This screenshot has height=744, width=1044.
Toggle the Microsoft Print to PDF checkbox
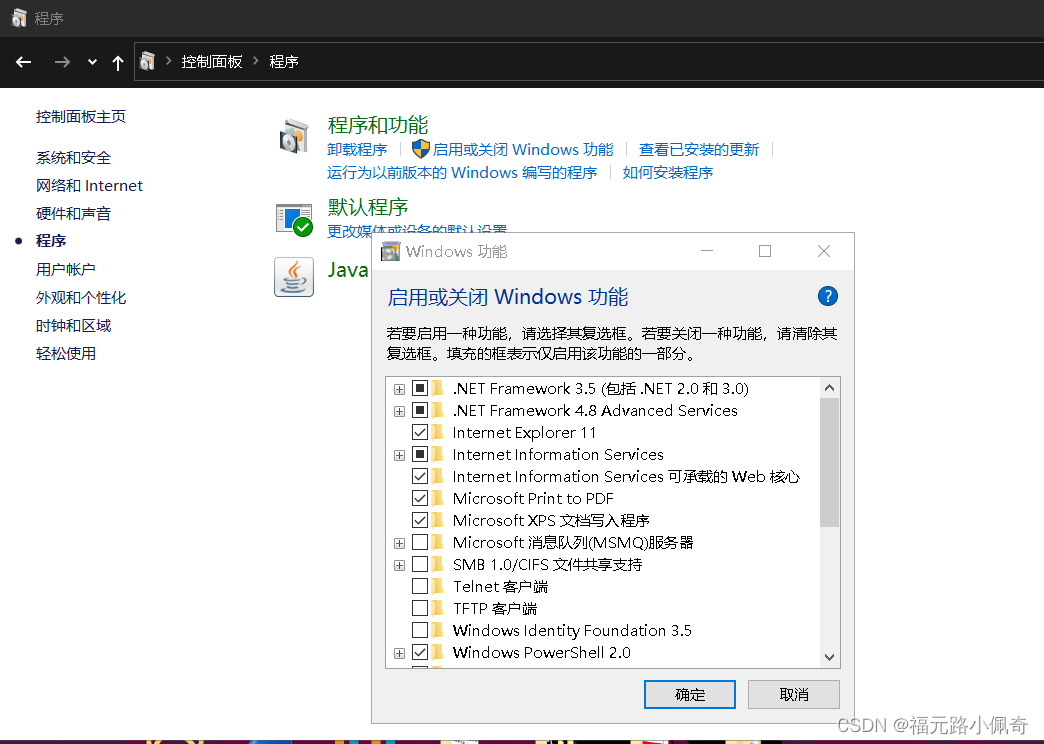[x=420, y=498]
